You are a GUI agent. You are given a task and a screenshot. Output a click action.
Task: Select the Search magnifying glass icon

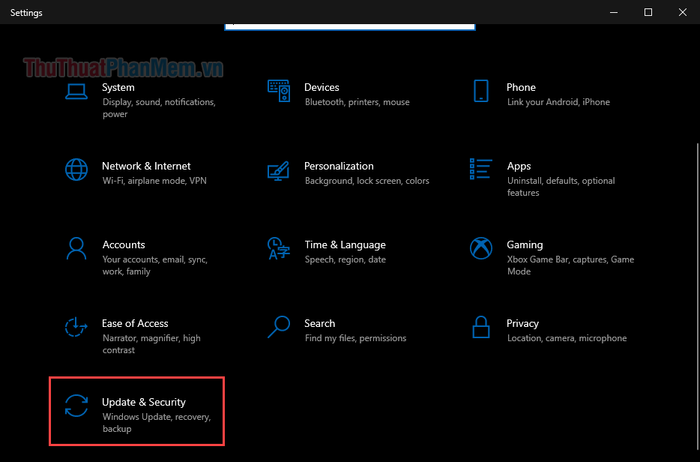coord(279,327)
